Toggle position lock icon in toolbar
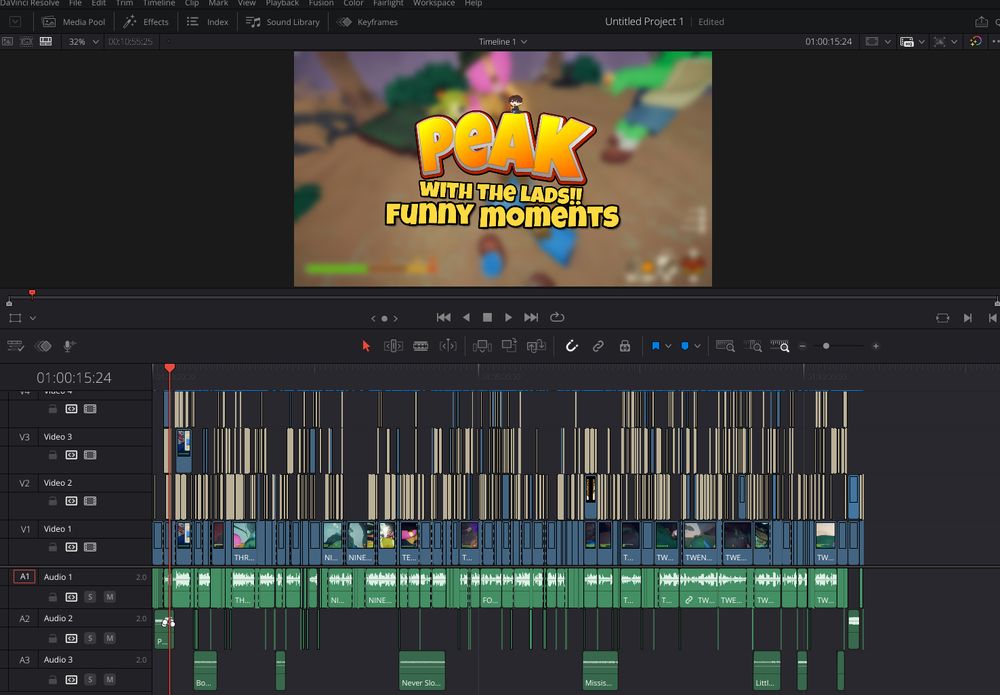The height and width of the screenshot is (695, 1000). (625, 346)
